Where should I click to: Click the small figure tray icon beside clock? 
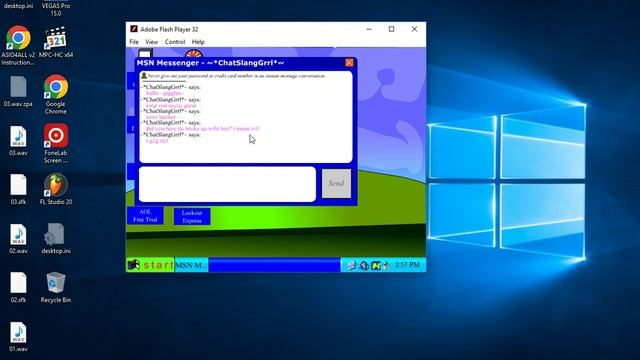(x=387, y=265)
